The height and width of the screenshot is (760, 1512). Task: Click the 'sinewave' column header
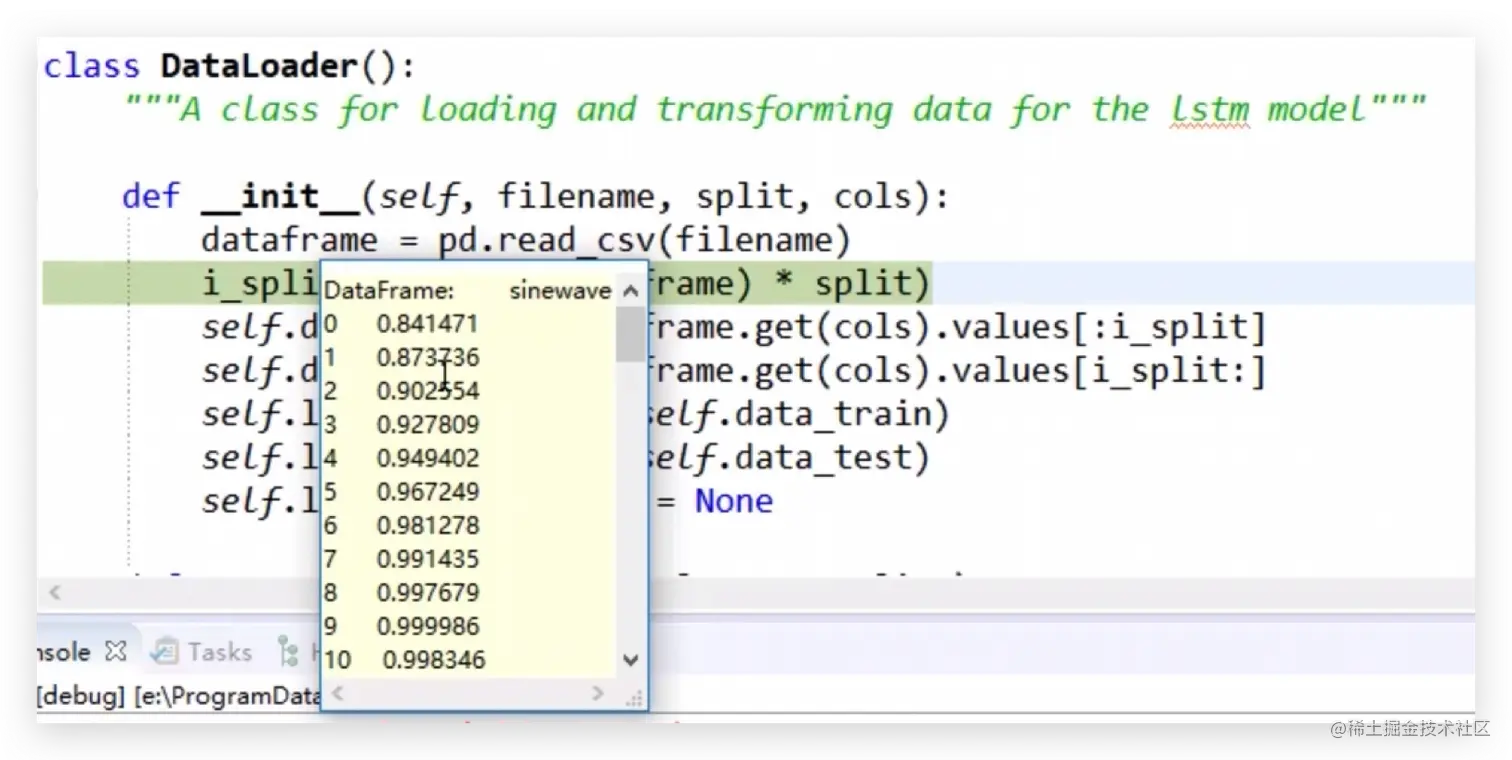560,291
